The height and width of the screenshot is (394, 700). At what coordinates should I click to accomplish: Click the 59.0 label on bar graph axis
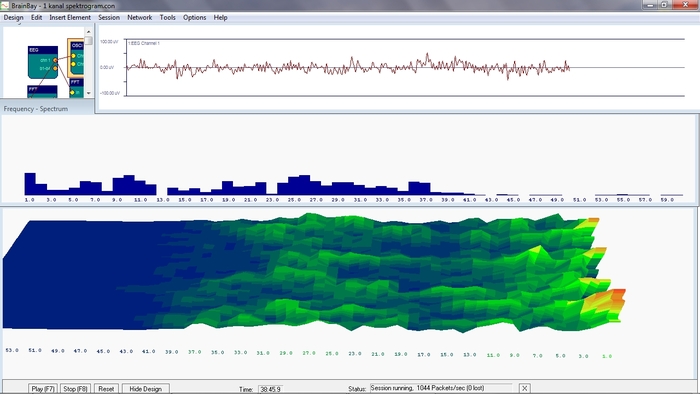pos(667,200)
